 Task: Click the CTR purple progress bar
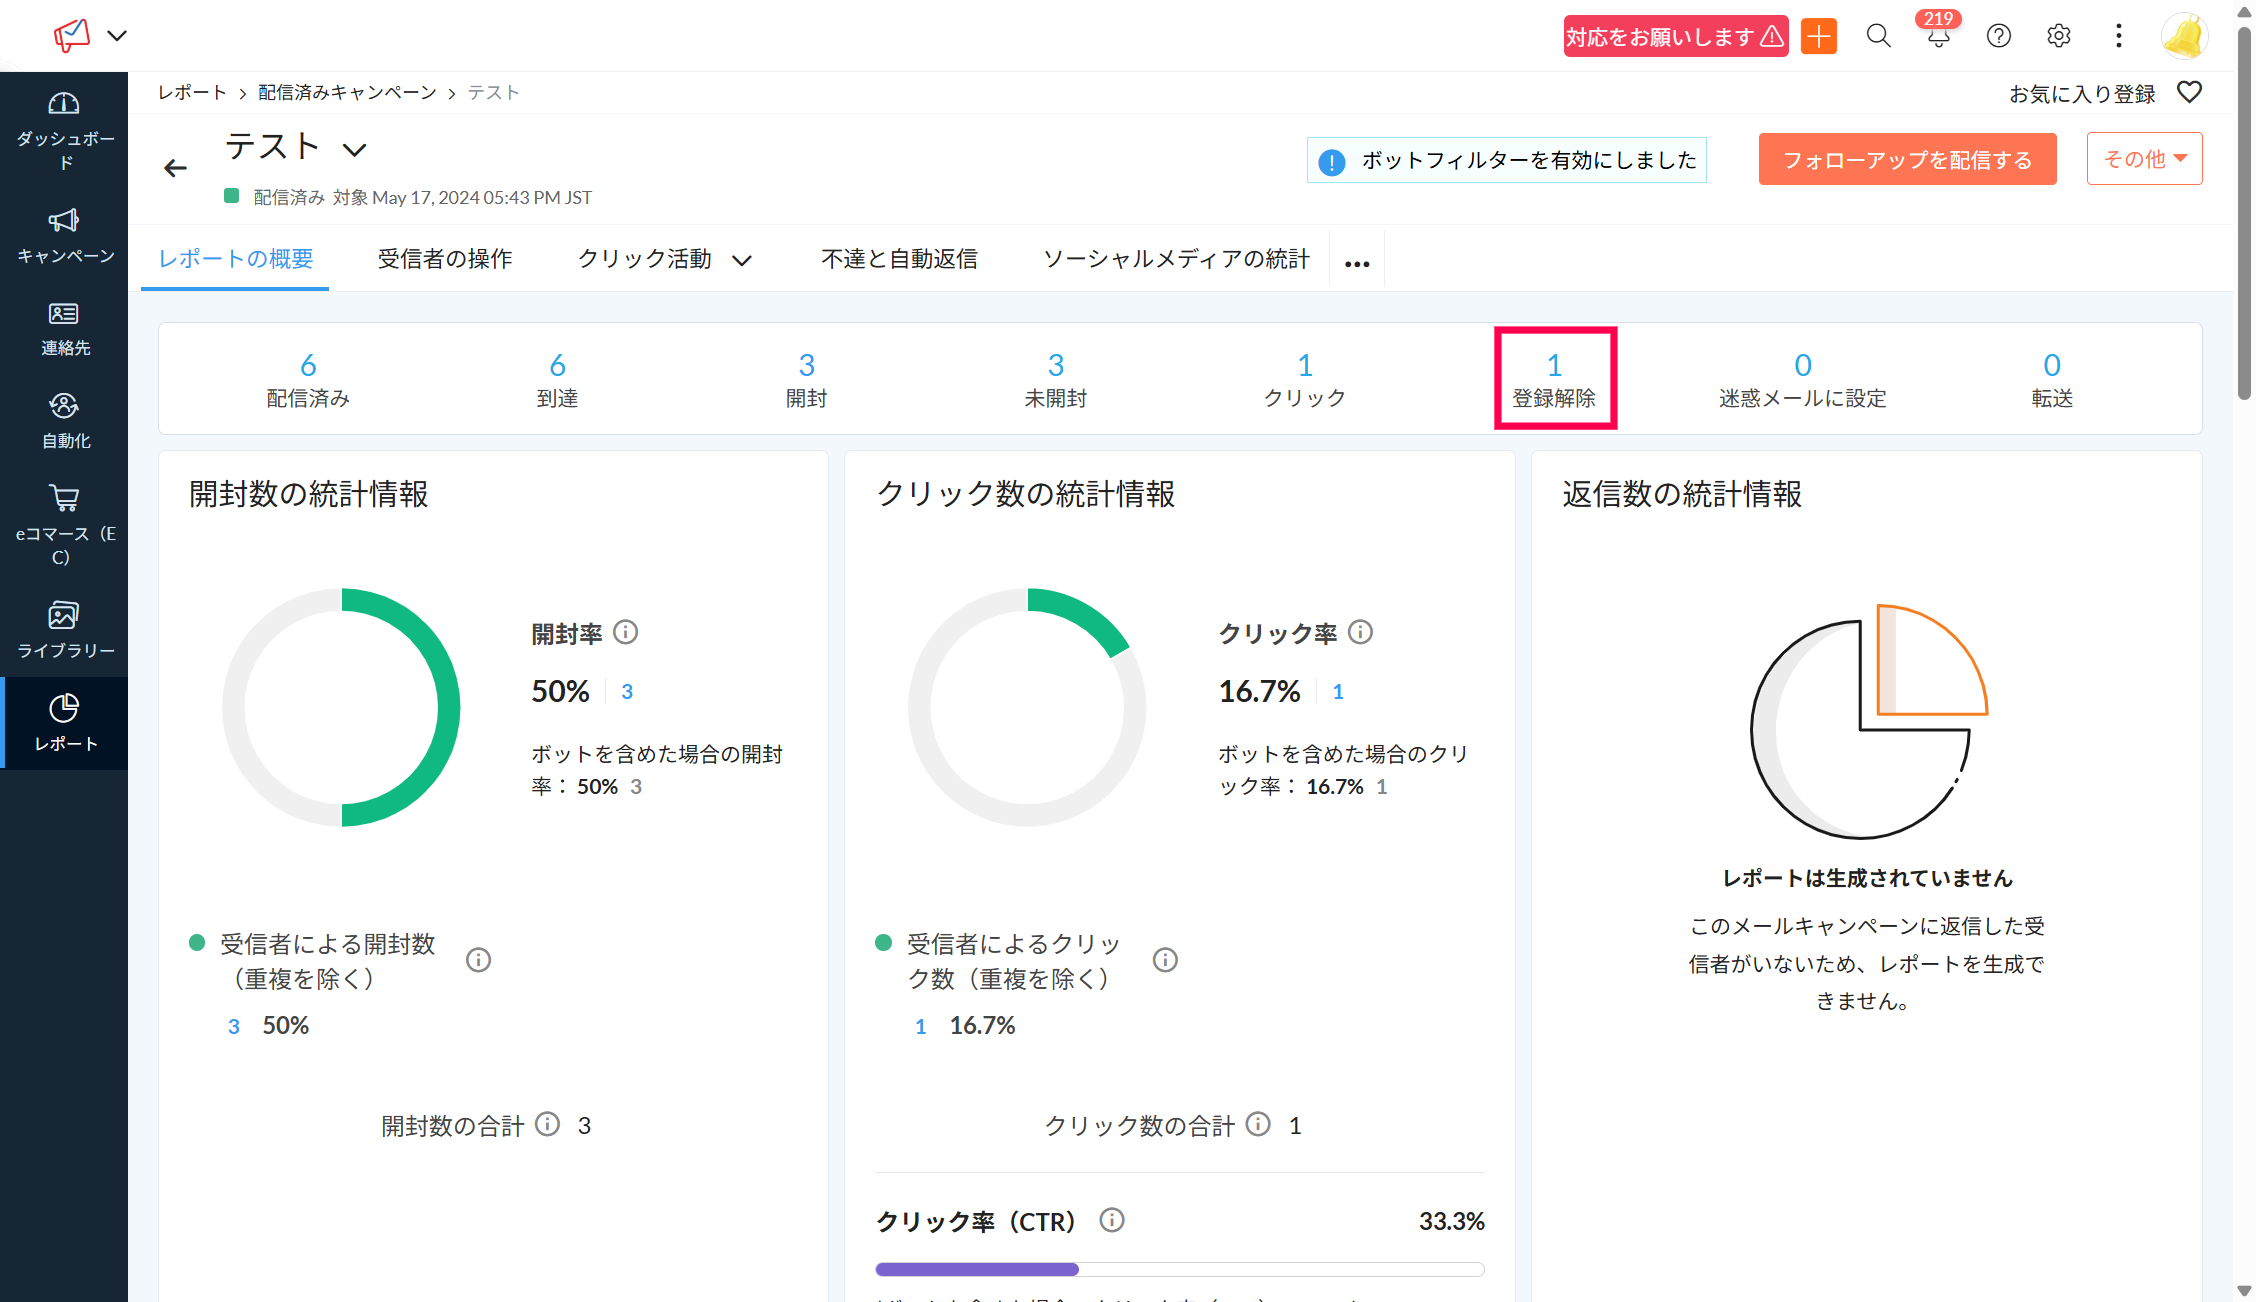[x=977, y=1269]
